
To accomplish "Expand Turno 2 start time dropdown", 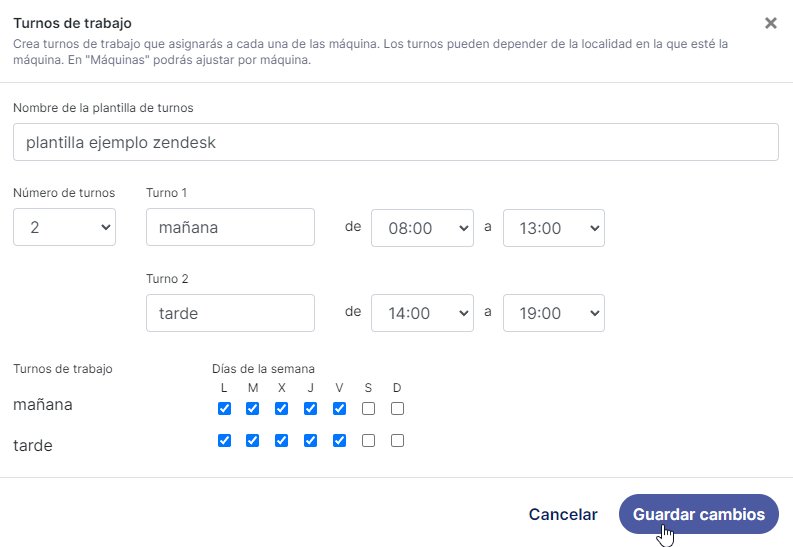I will (x=421, y=313).
